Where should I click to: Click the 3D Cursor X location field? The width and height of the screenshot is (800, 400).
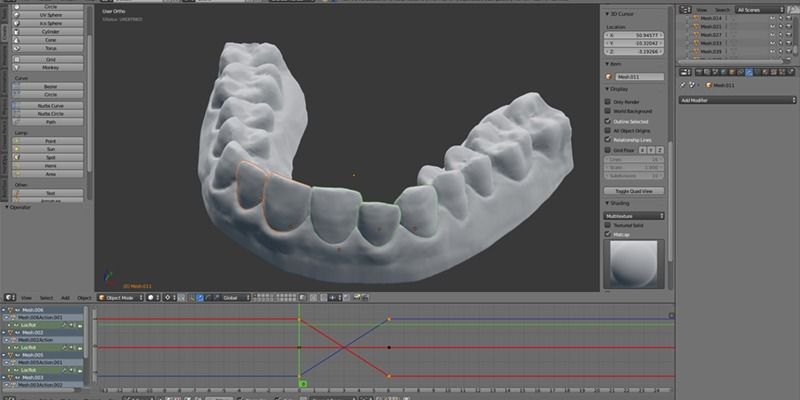634,36
